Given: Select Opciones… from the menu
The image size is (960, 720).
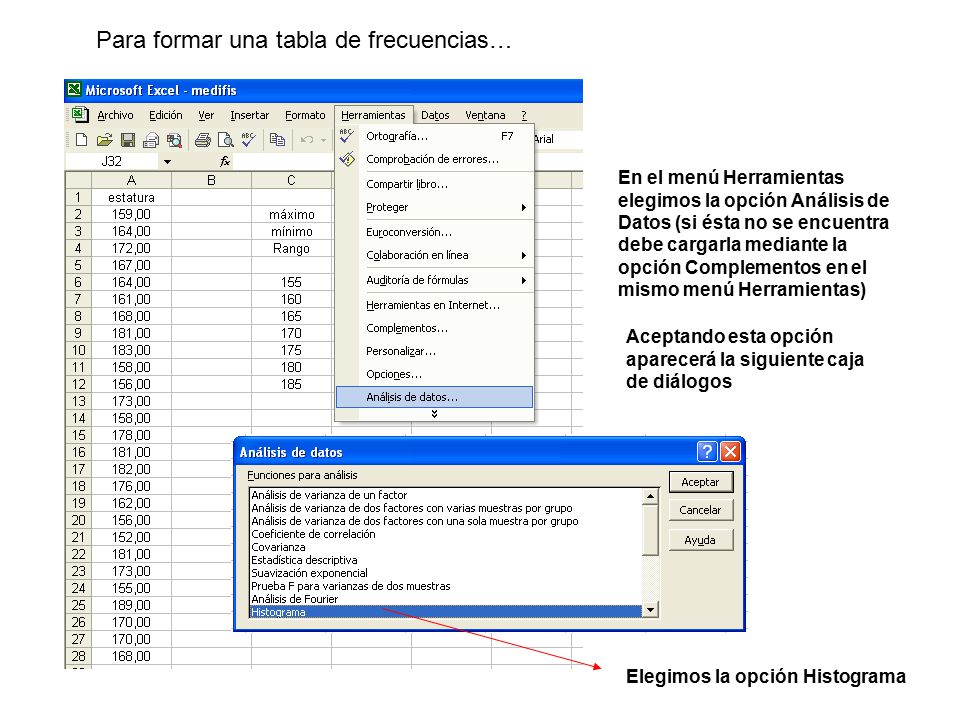Looking at the screenshot, I should pyautogui.click(x=434, y=374).
